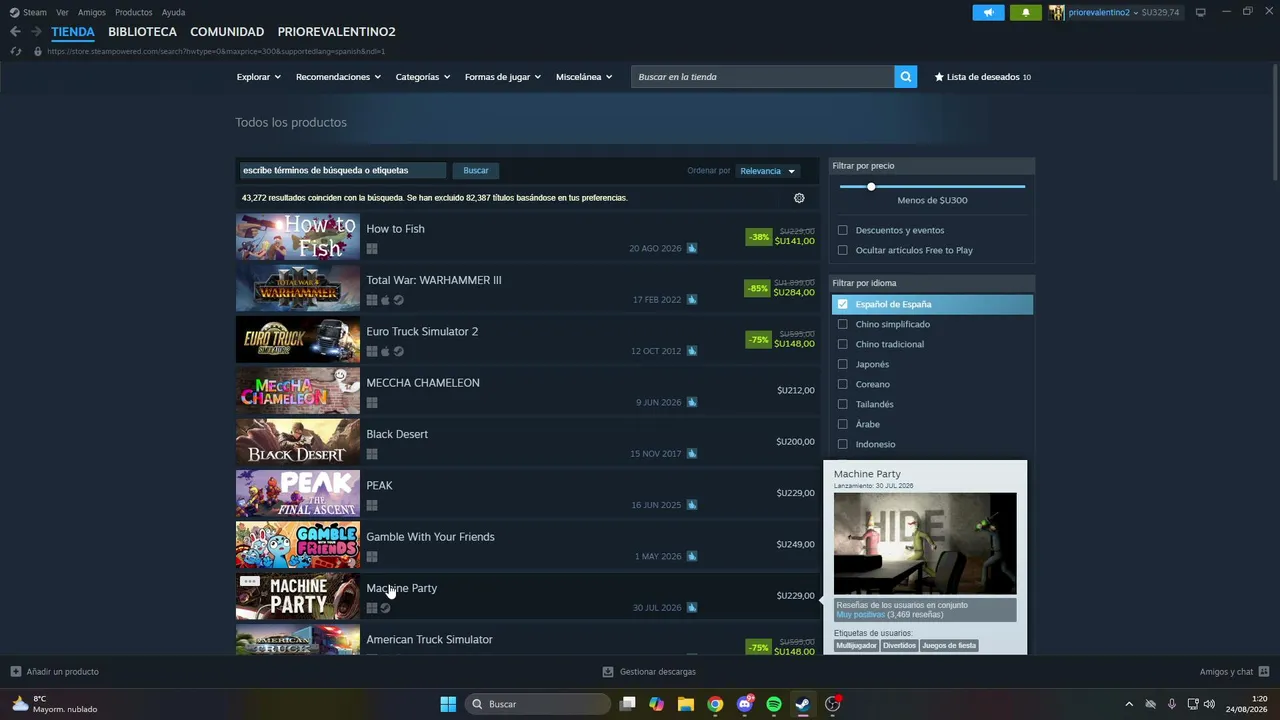Switch to the COMUNIDAD tab
Viewport: 1280px width, 720px height.
click(x=227, y=32)
